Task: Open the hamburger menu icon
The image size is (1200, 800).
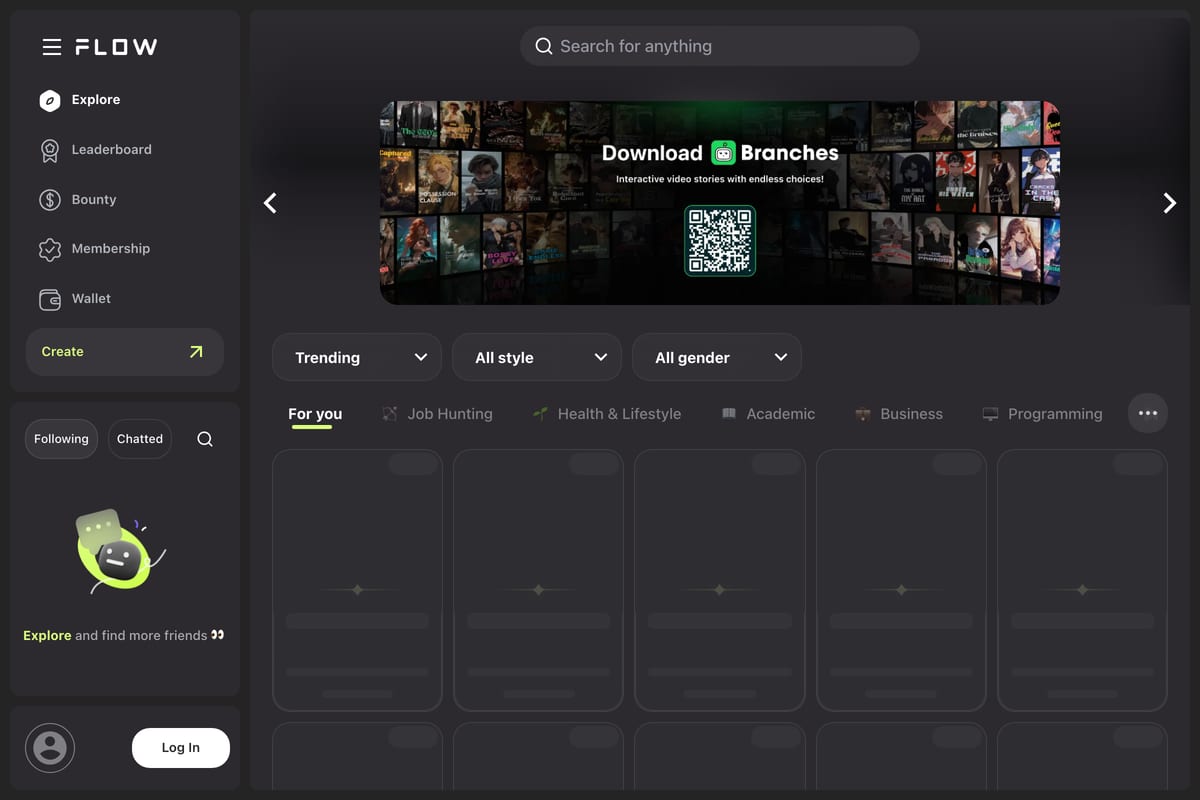Action: (x=52, y=47)
